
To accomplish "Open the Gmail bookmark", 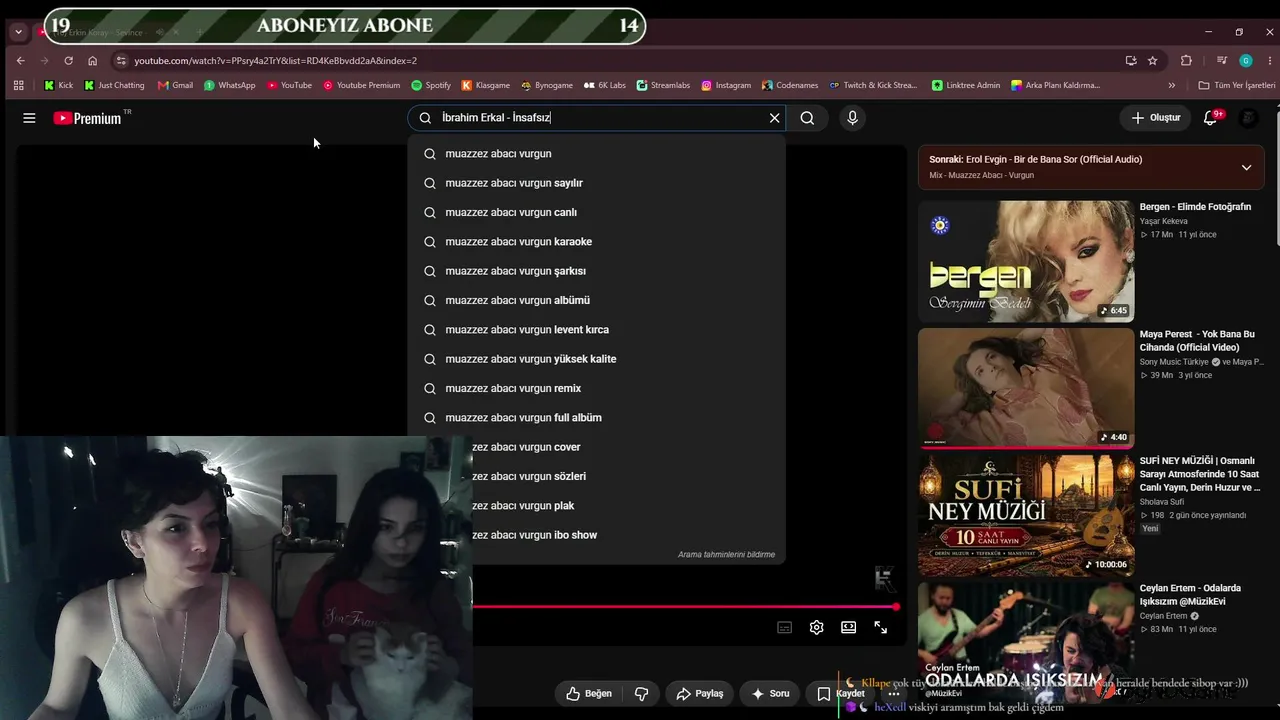I will click(x=175, y=86).
